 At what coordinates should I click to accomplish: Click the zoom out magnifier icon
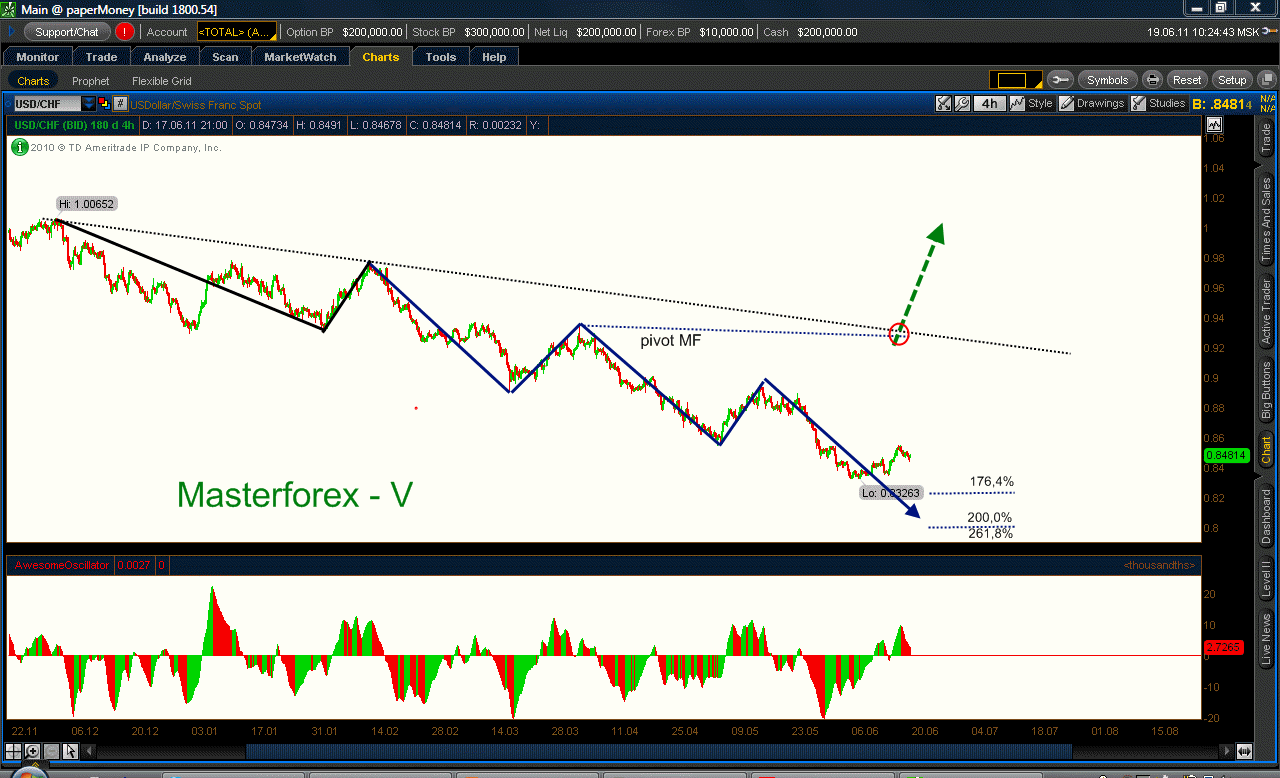click(52, 751)
